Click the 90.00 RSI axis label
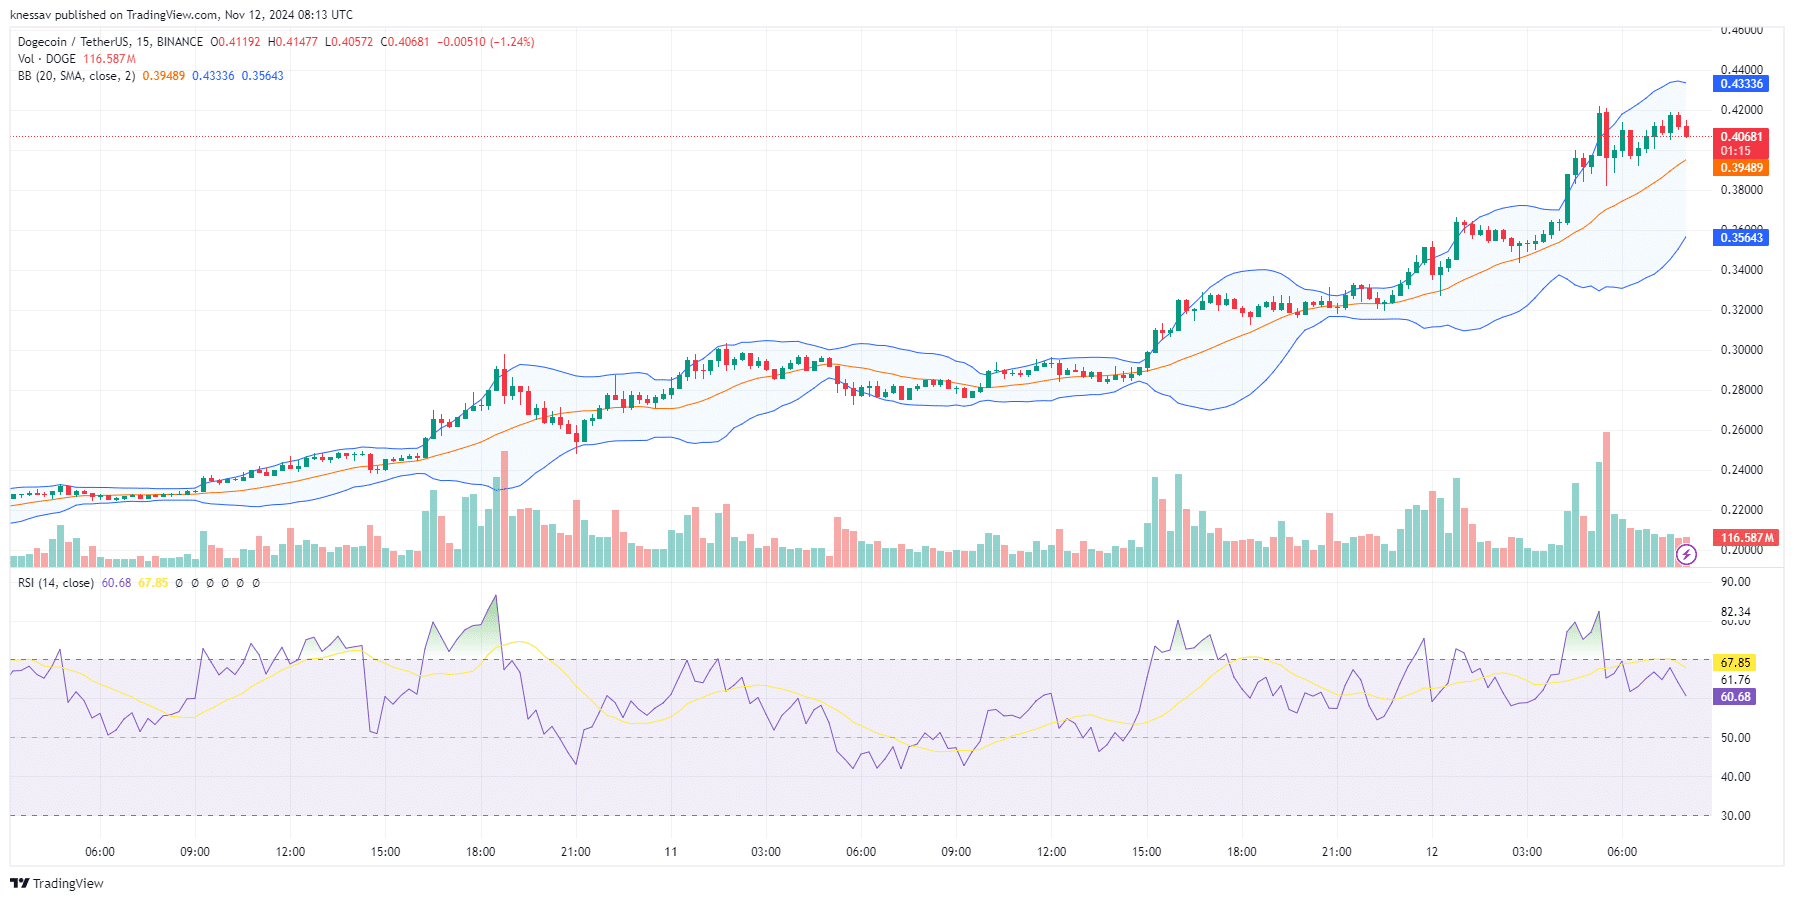This screenshot has width=1794, height=901. tap(1735, 582)
